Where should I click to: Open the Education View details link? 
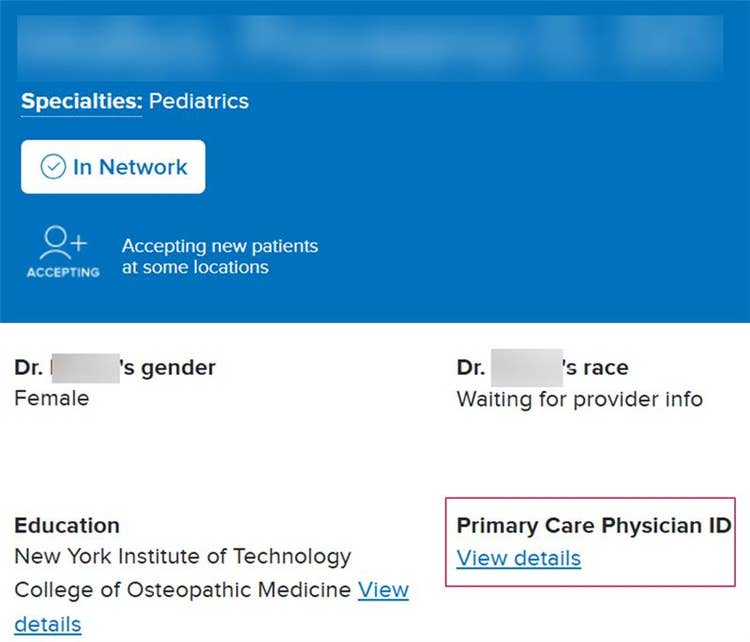(383, 589)
